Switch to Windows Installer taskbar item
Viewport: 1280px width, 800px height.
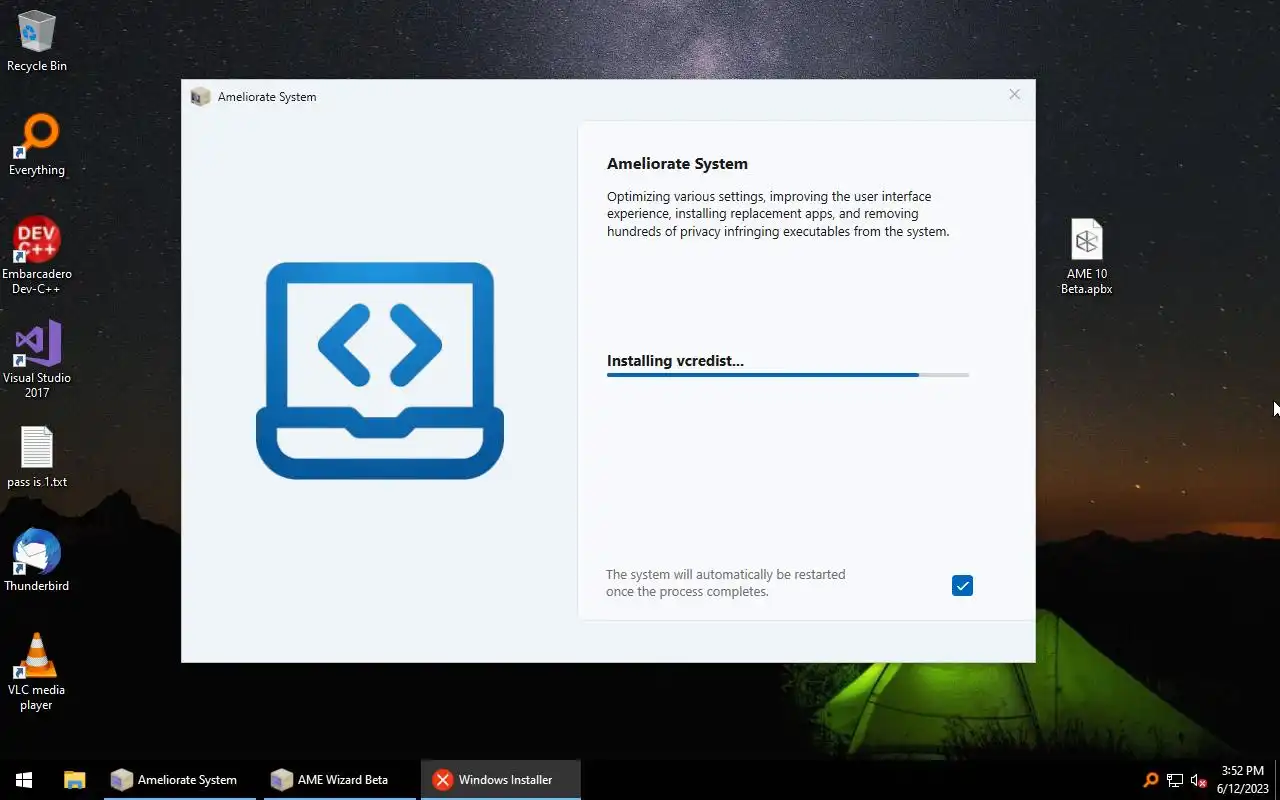(x=500, y=780)
